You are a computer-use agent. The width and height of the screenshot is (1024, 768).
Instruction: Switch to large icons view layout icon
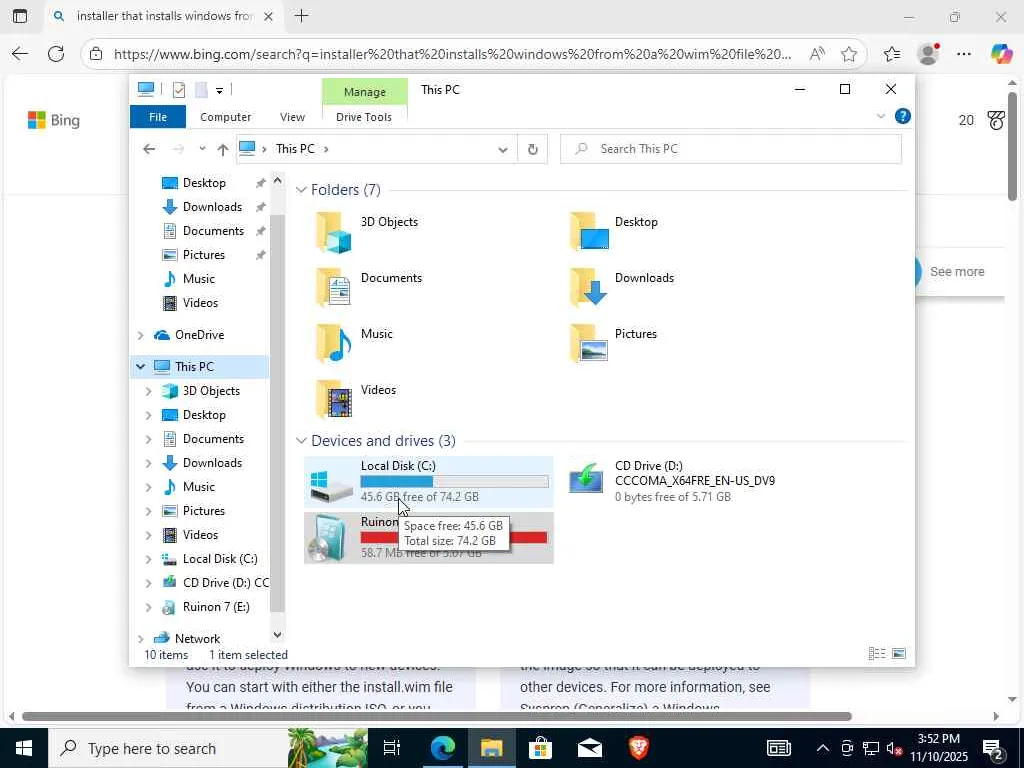[899, 654]
